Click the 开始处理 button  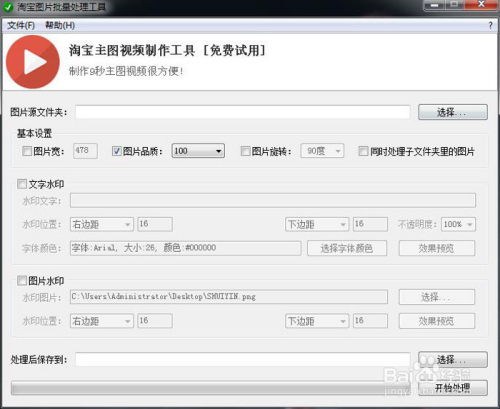coord(453,388)
